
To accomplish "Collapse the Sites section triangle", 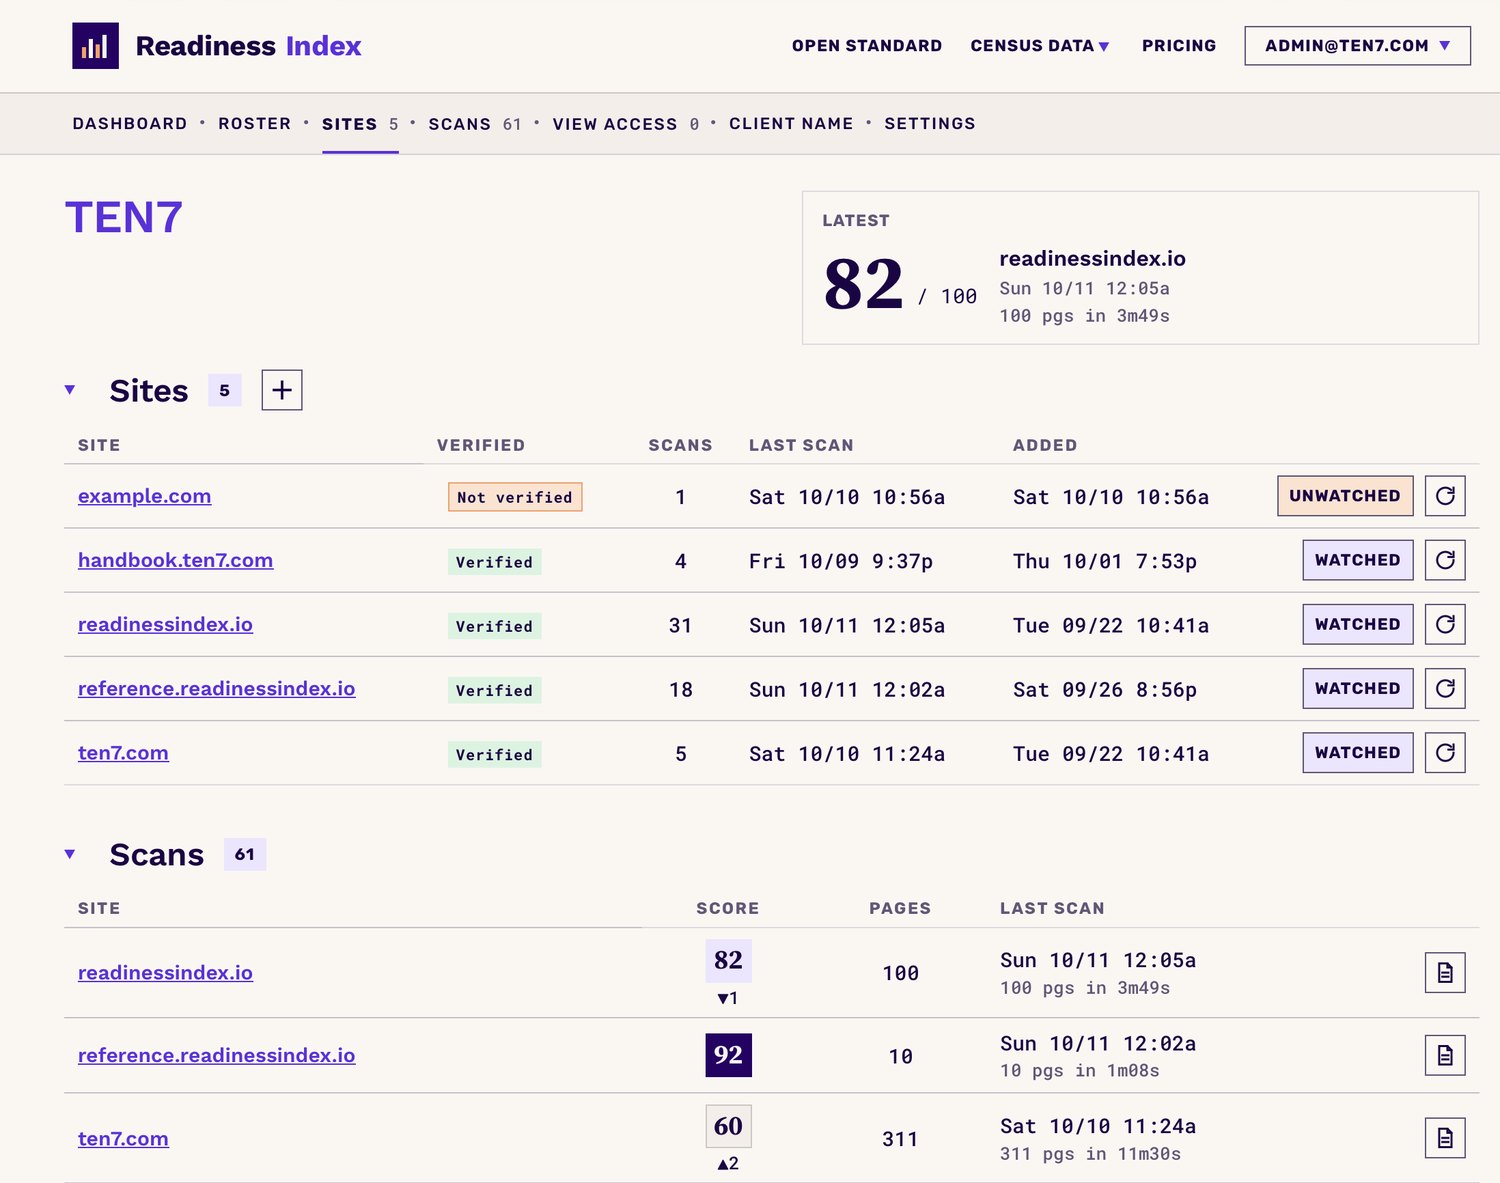I will 70,390.
